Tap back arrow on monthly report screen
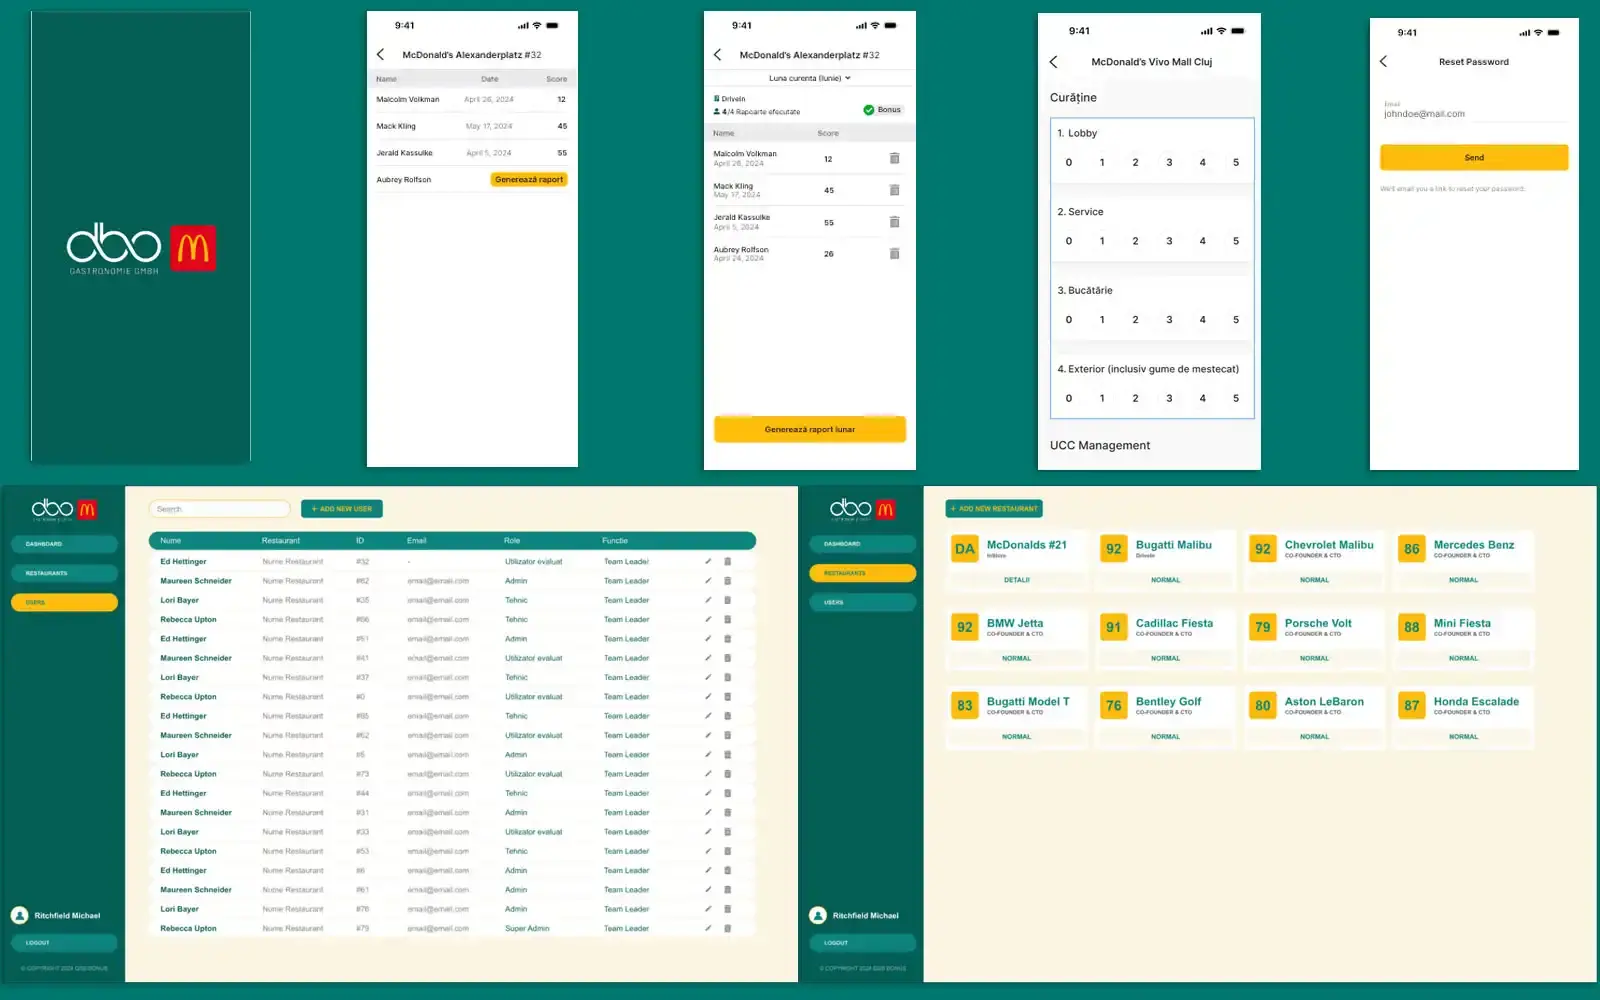Image resolution: width=1600 pixels, height=1000 pixels. coord(717,55)
